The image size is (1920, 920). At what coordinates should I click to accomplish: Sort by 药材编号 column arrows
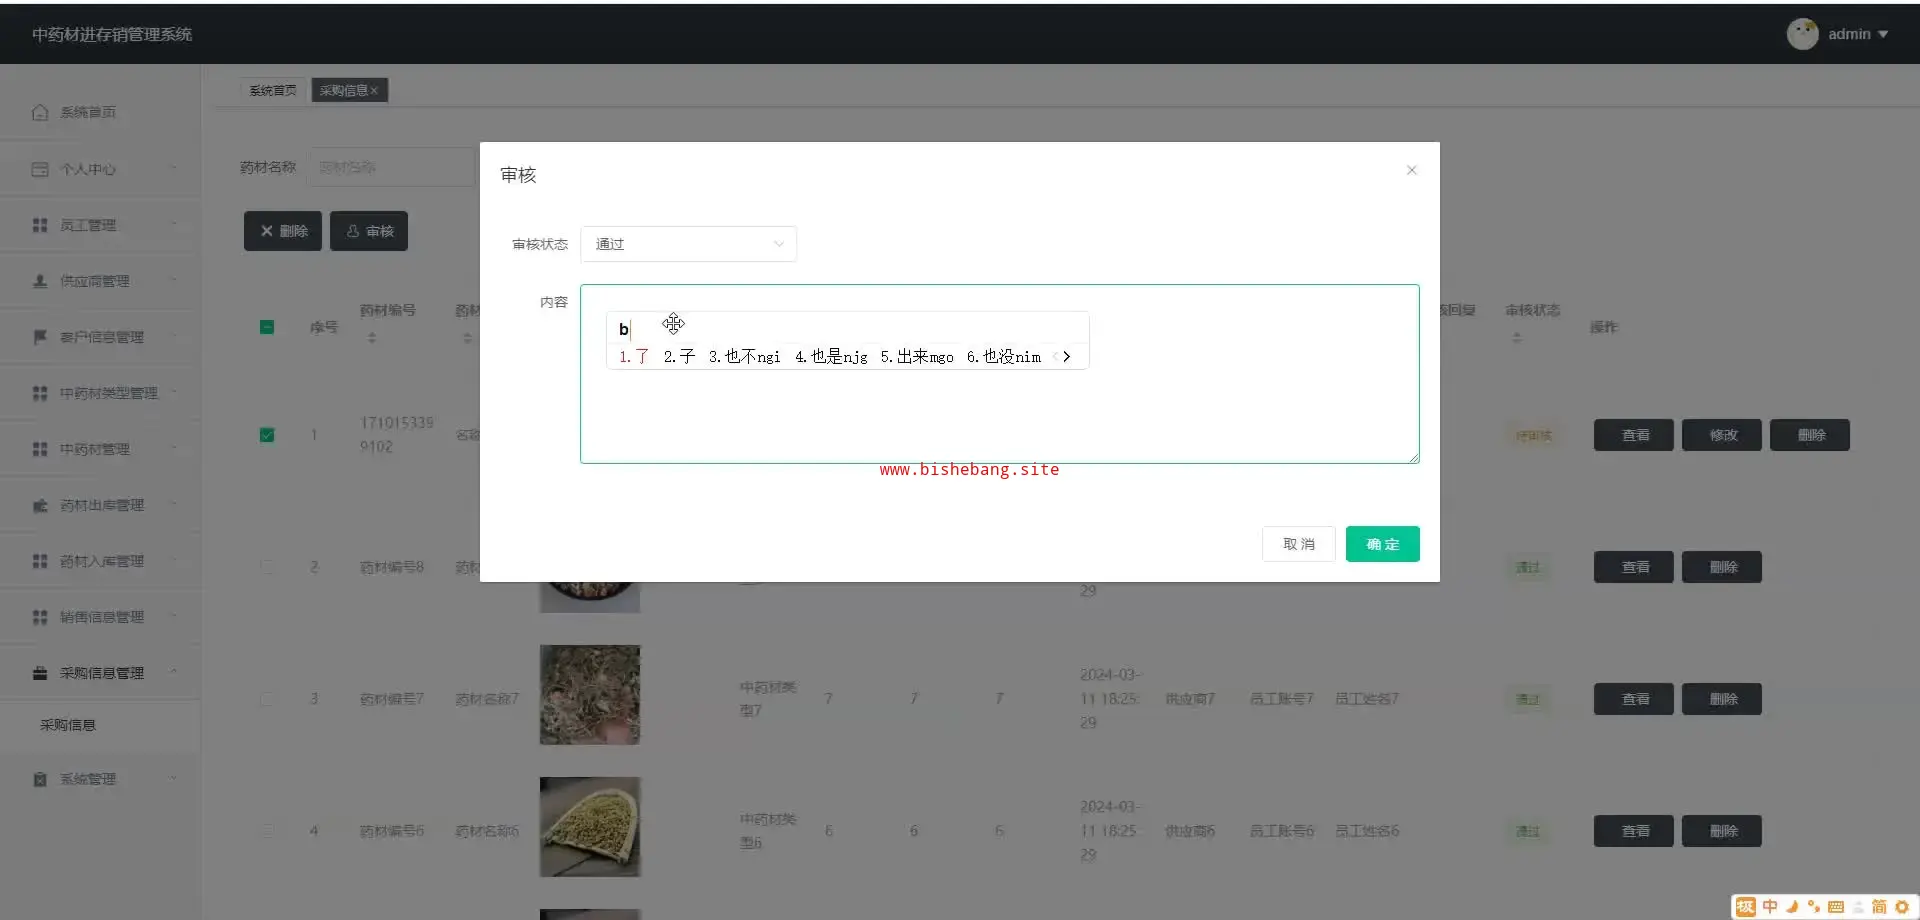[x=372, y=338]
